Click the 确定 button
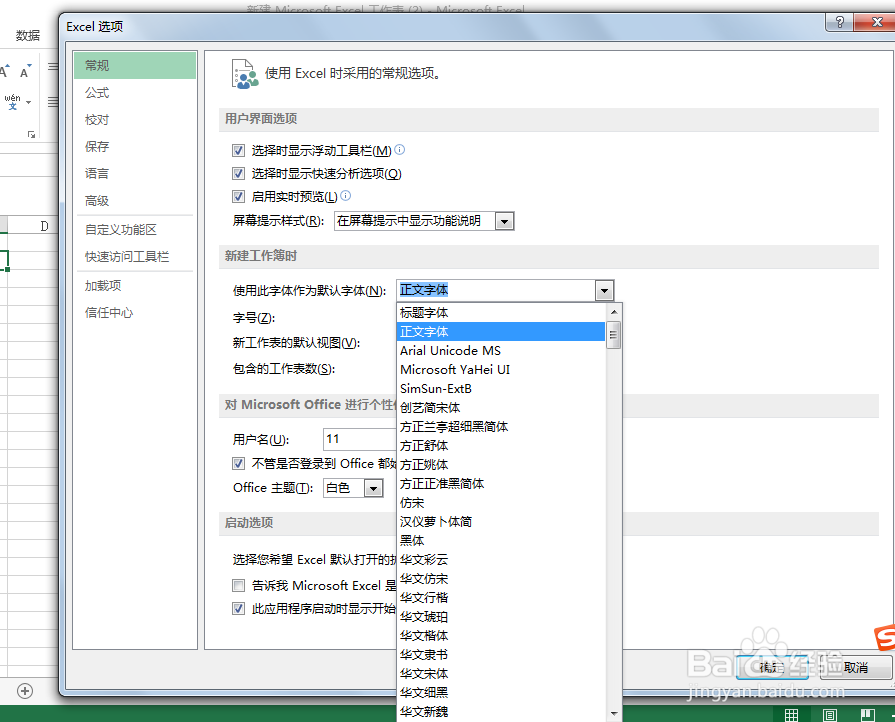Screen dimensions: 895x722 coord(772,667)
